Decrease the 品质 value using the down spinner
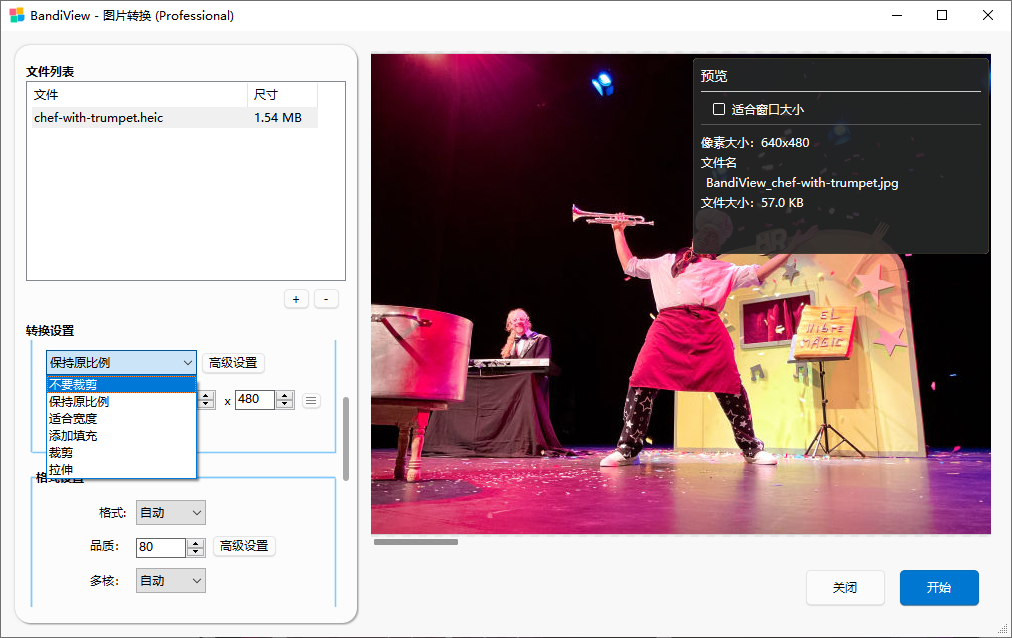Viewport: 1012px width, 638px height. pyautogui.click(x=195, y=552)
